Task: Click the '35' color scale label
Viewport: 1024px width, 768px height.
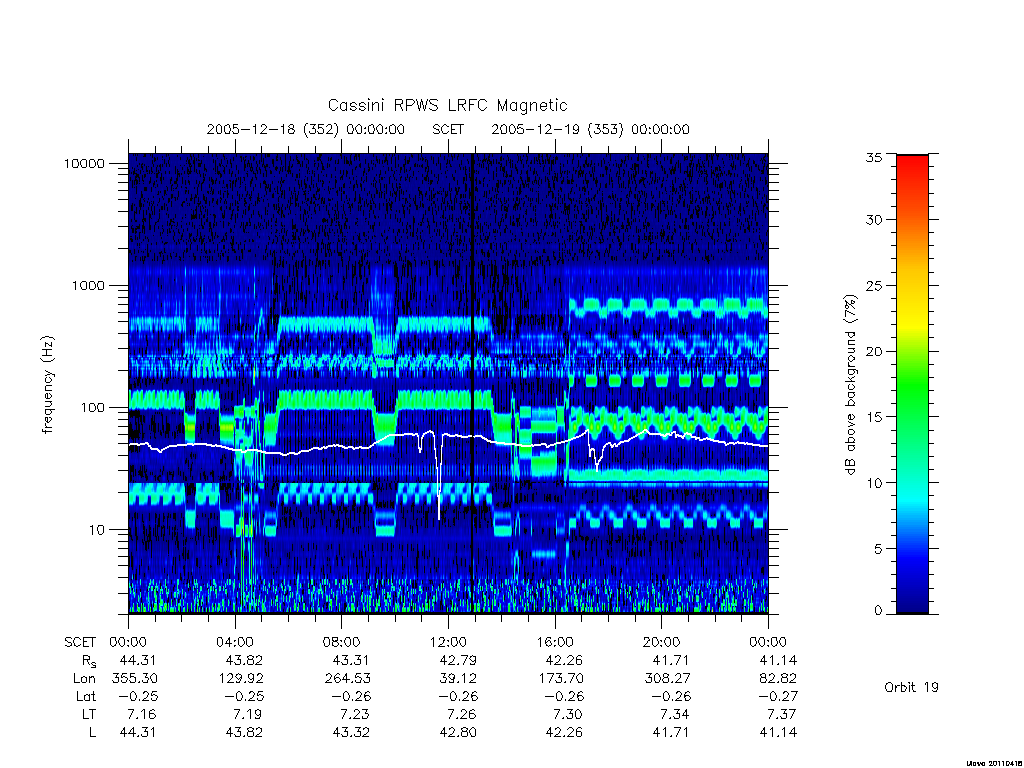Action: 873,157
